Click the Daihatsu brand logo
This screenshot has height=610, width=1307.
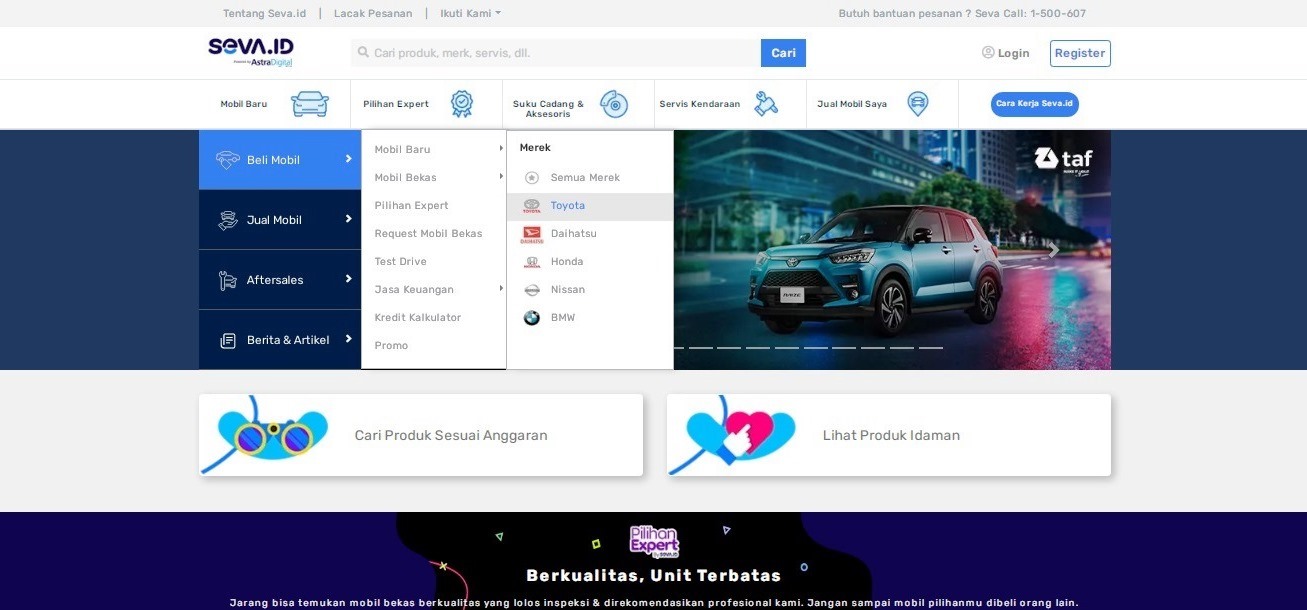point(532,234)
